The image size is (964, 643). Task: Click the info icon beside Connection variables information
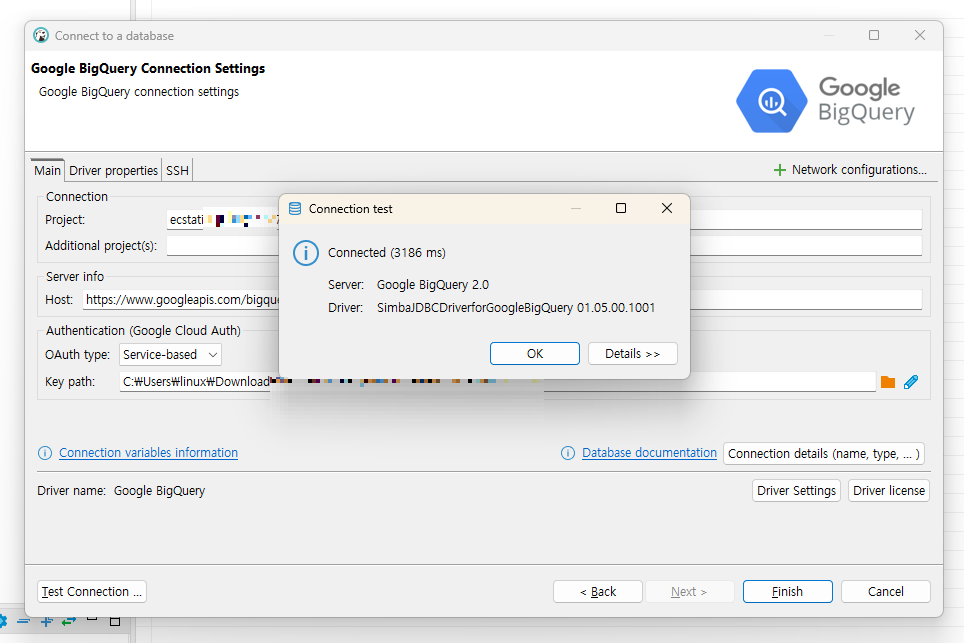(45, 453)
